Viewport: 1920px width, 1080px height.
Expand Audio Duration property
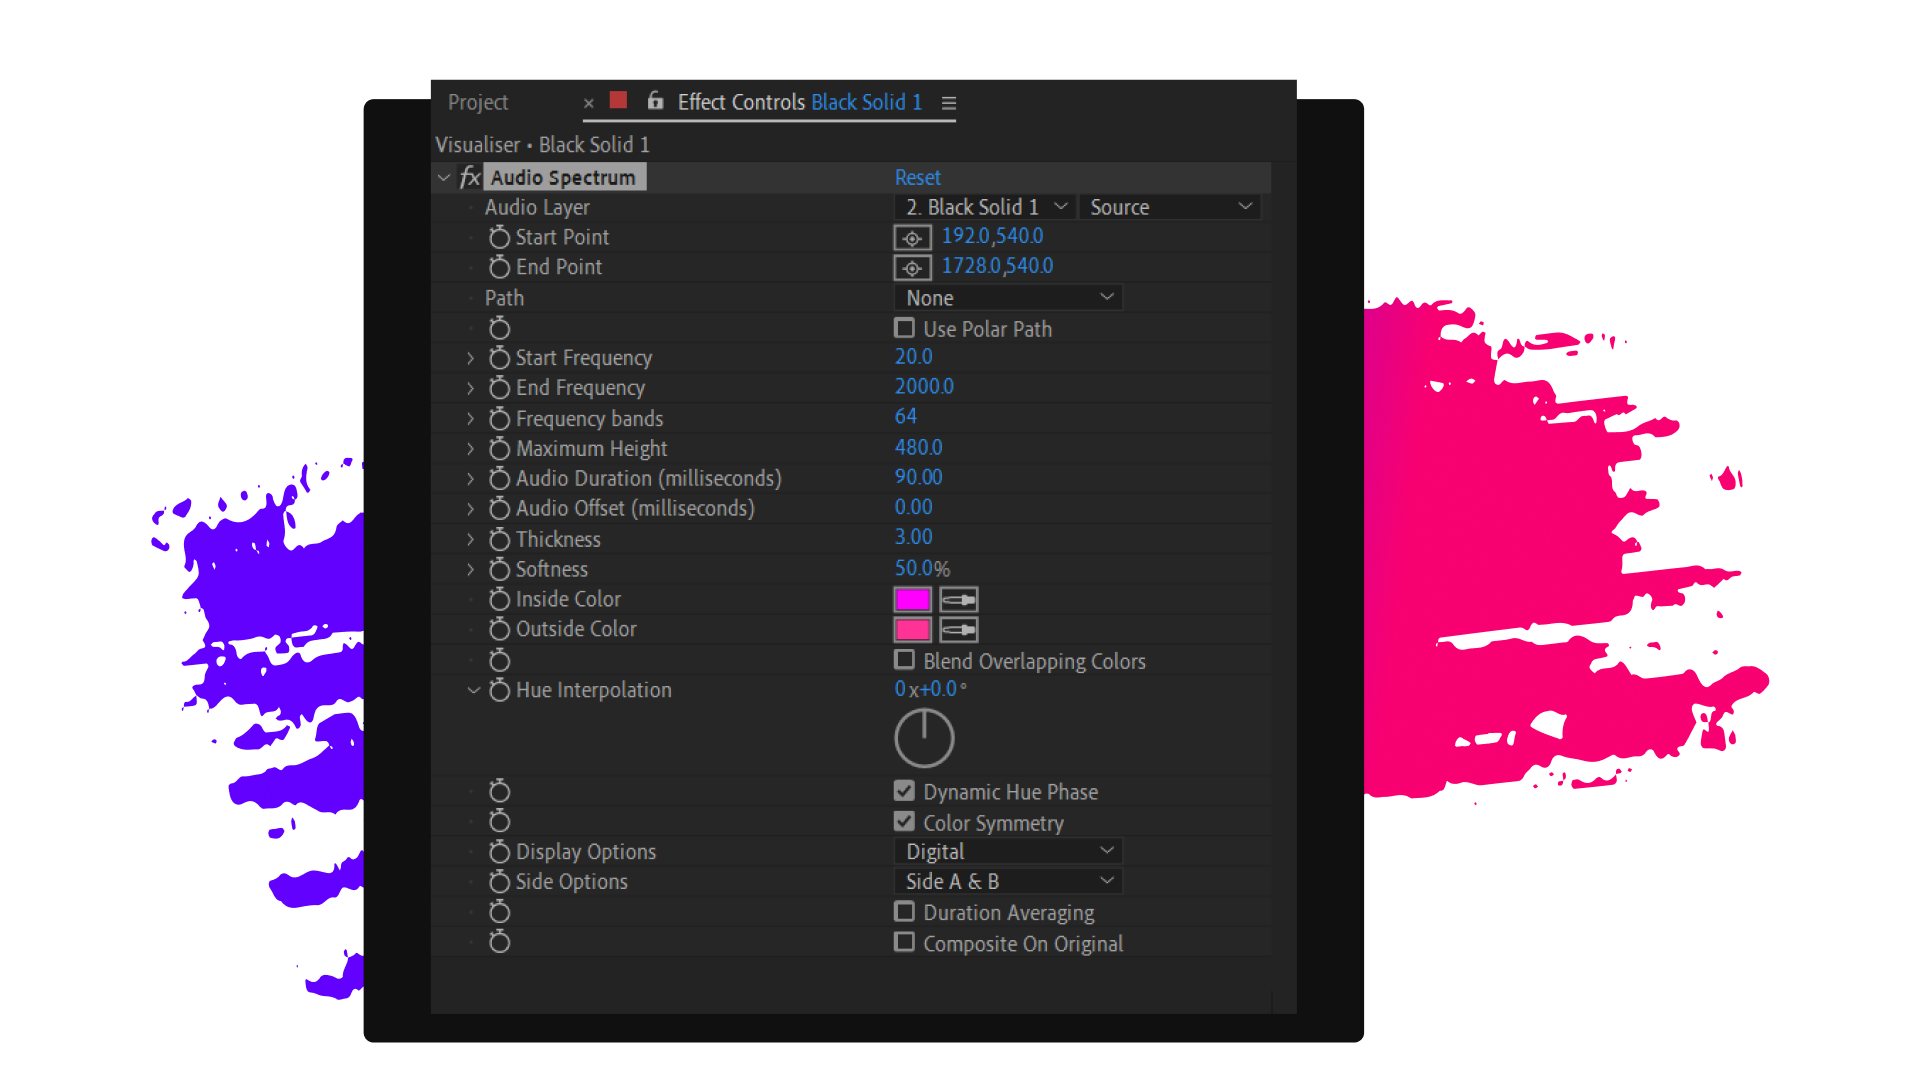(x=470, y=479)
